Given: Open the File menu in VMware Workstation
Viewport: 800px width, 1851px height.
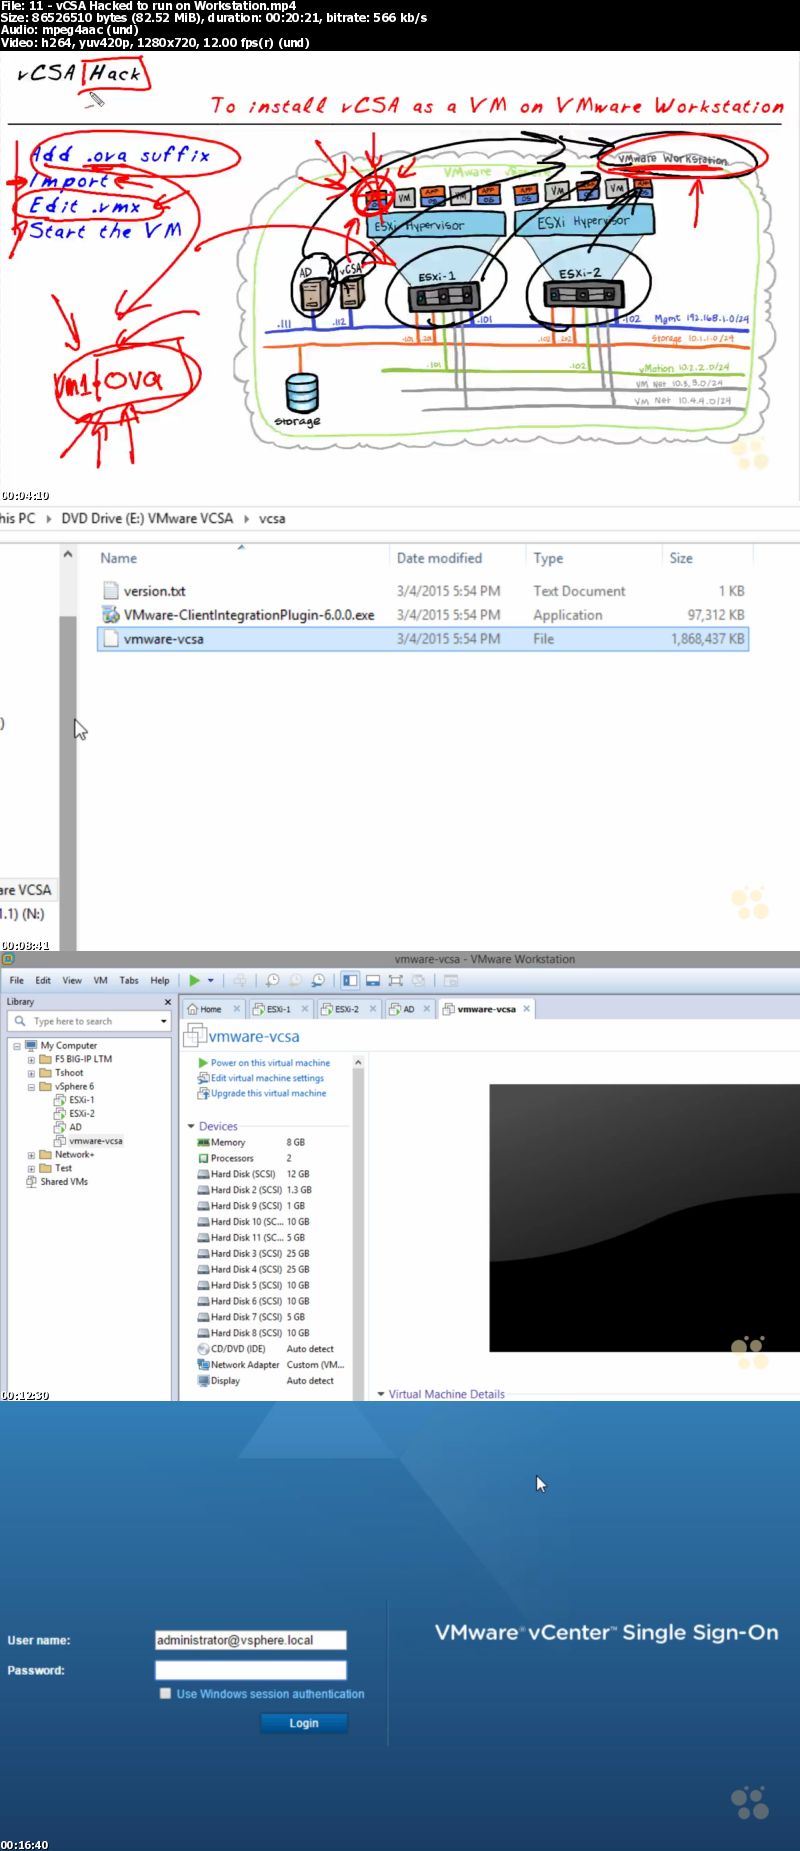Looking at the screenshot, I should (x=17, y=980).
